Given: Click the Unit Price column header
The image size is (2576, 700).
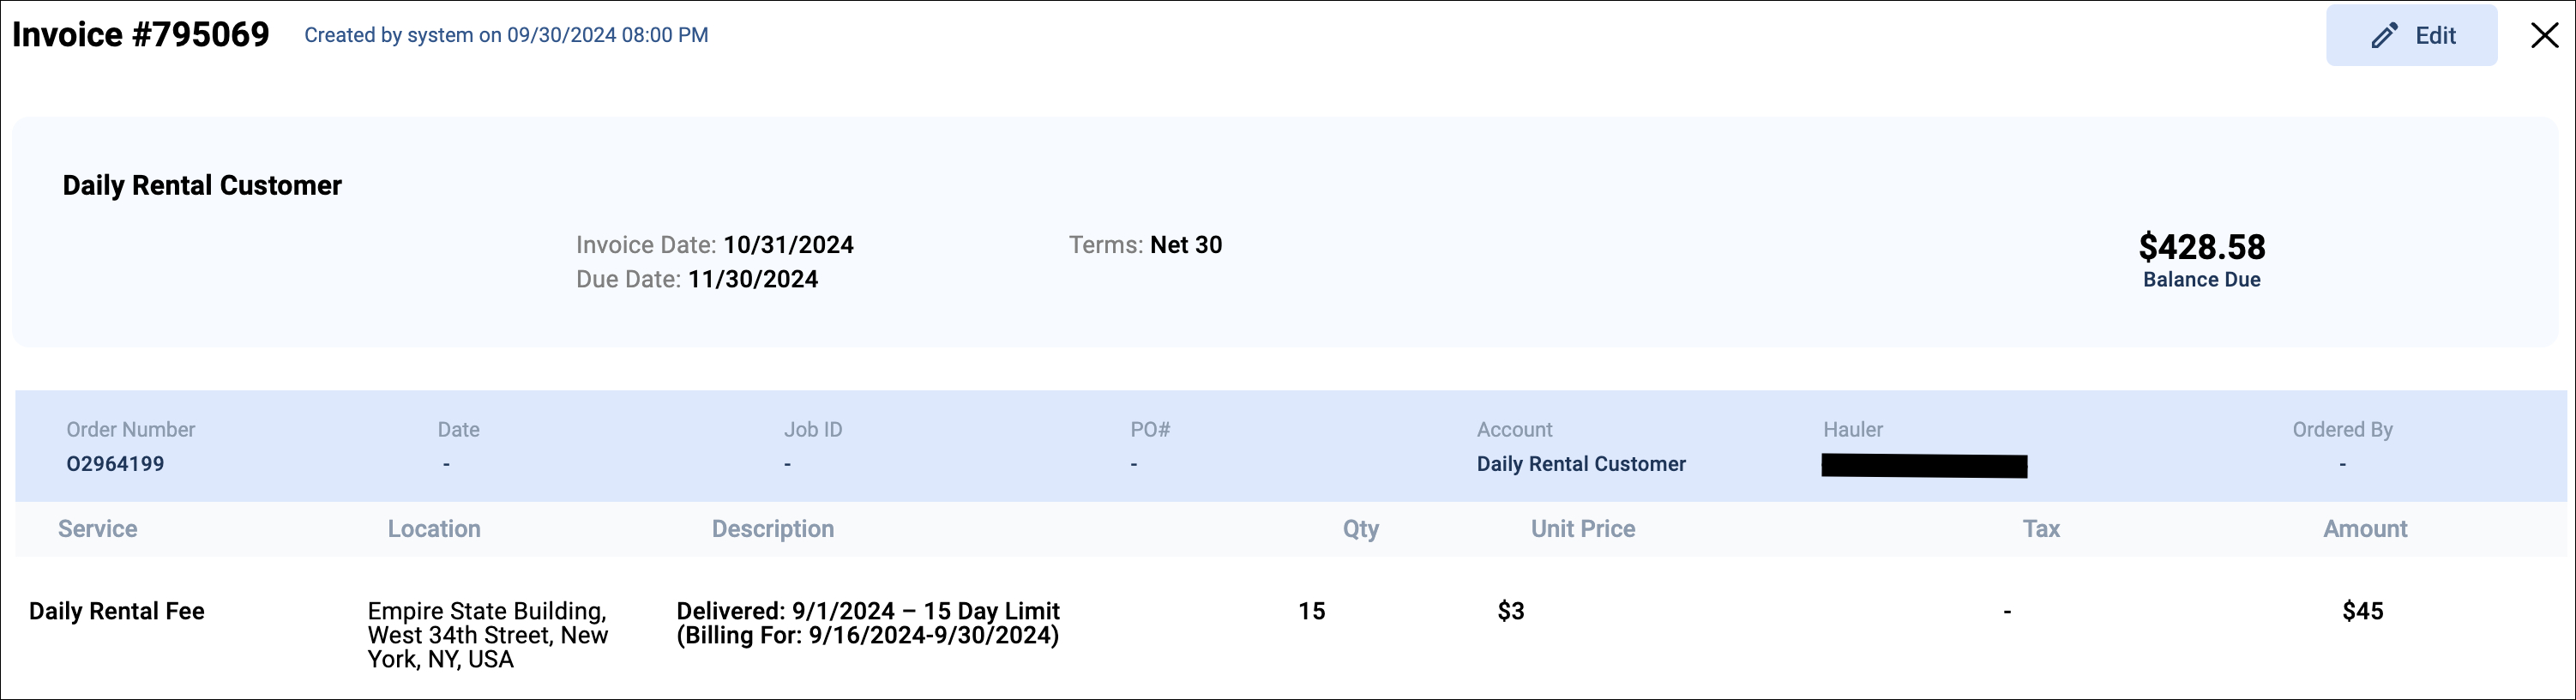Looking at the screenshot, I should point(1583,529).
